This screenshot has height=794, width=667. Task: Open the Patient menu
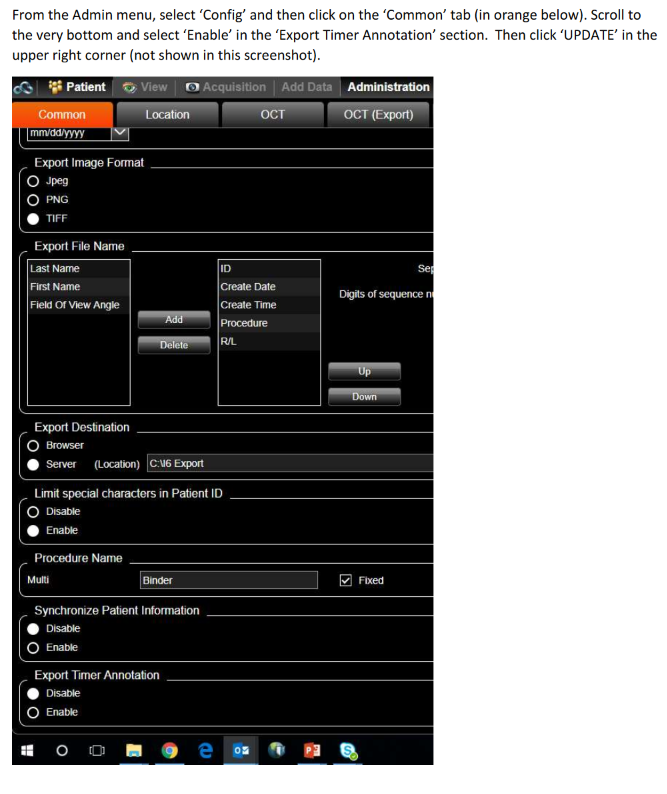click(x=77, y=87)
